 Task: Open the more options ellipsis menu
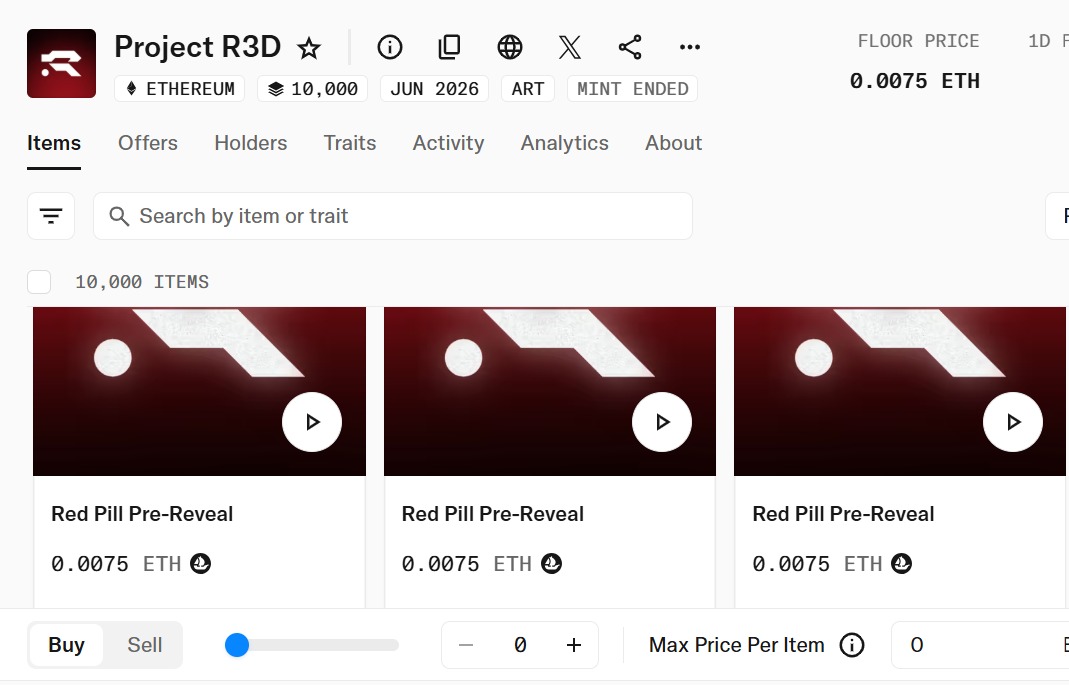point(690,47)
